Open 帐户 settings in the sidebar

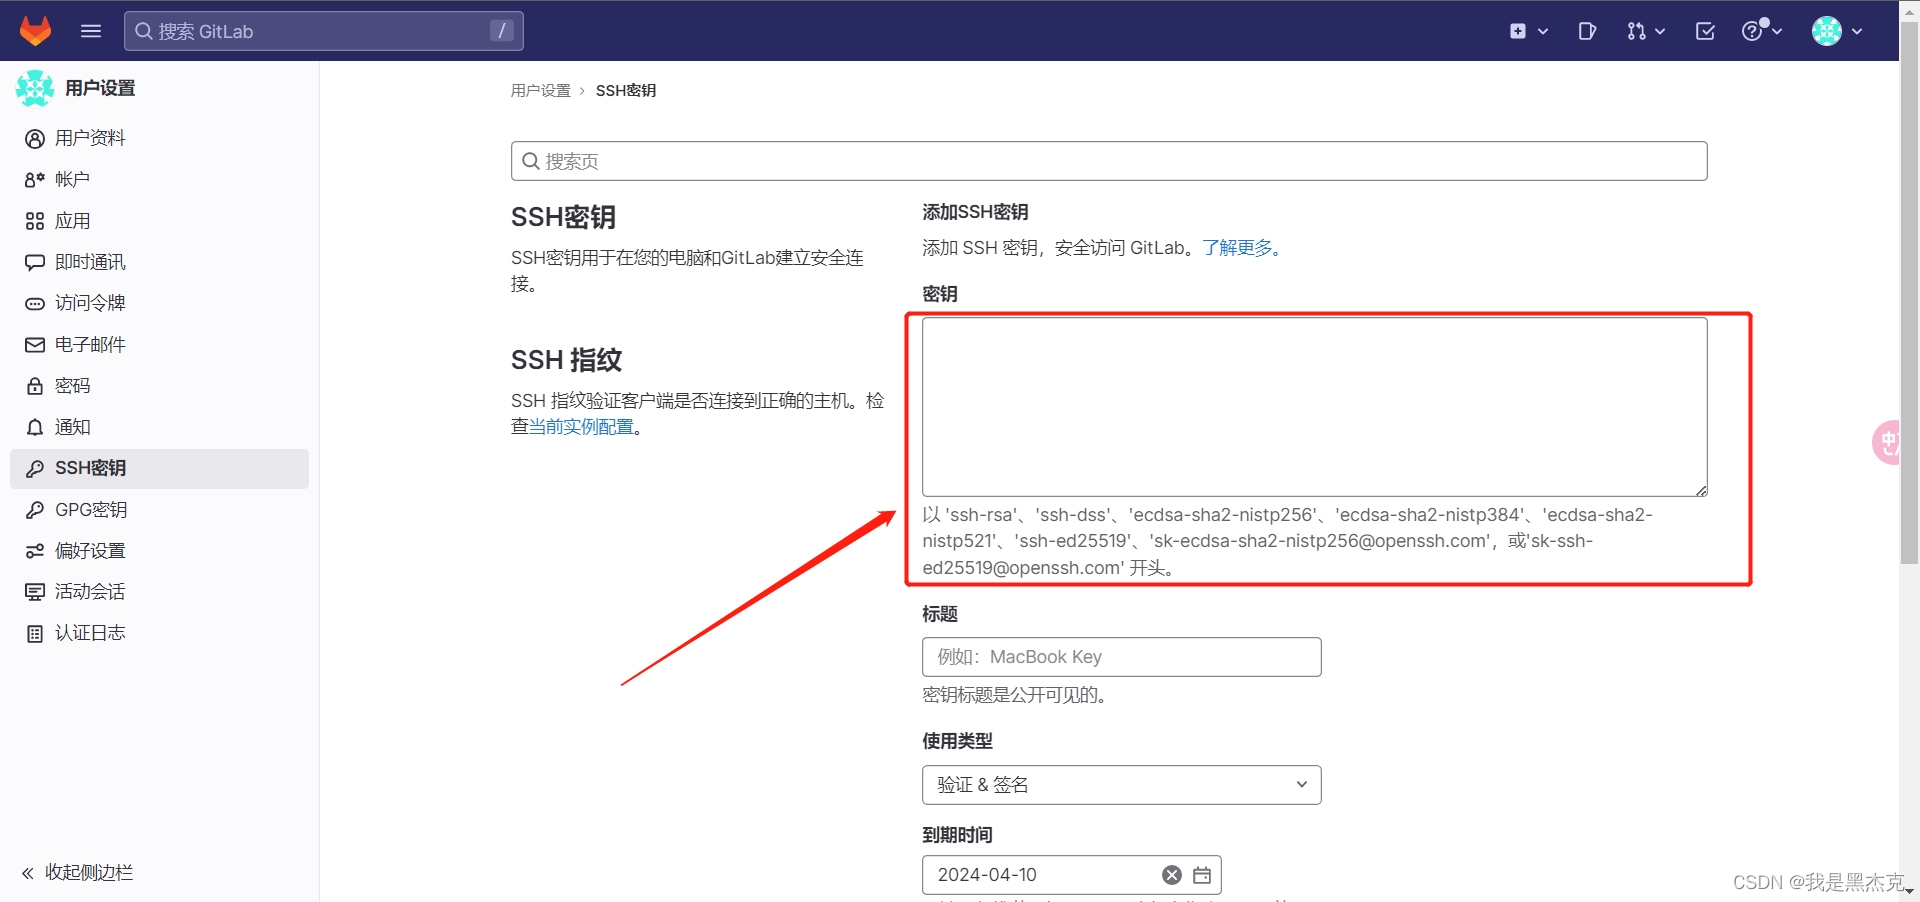click(159, 179)
